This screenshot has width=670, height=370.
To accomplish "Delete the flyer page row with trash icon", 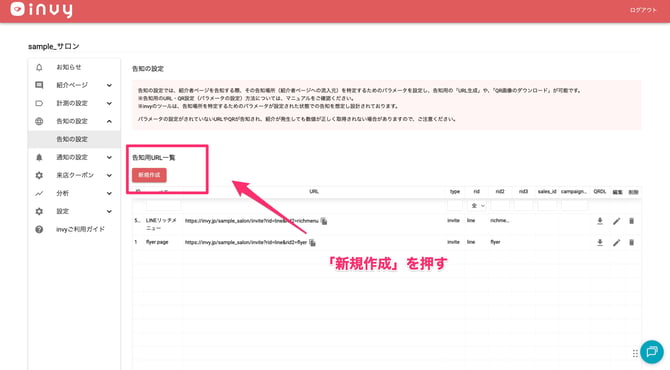I will point(632,242).
